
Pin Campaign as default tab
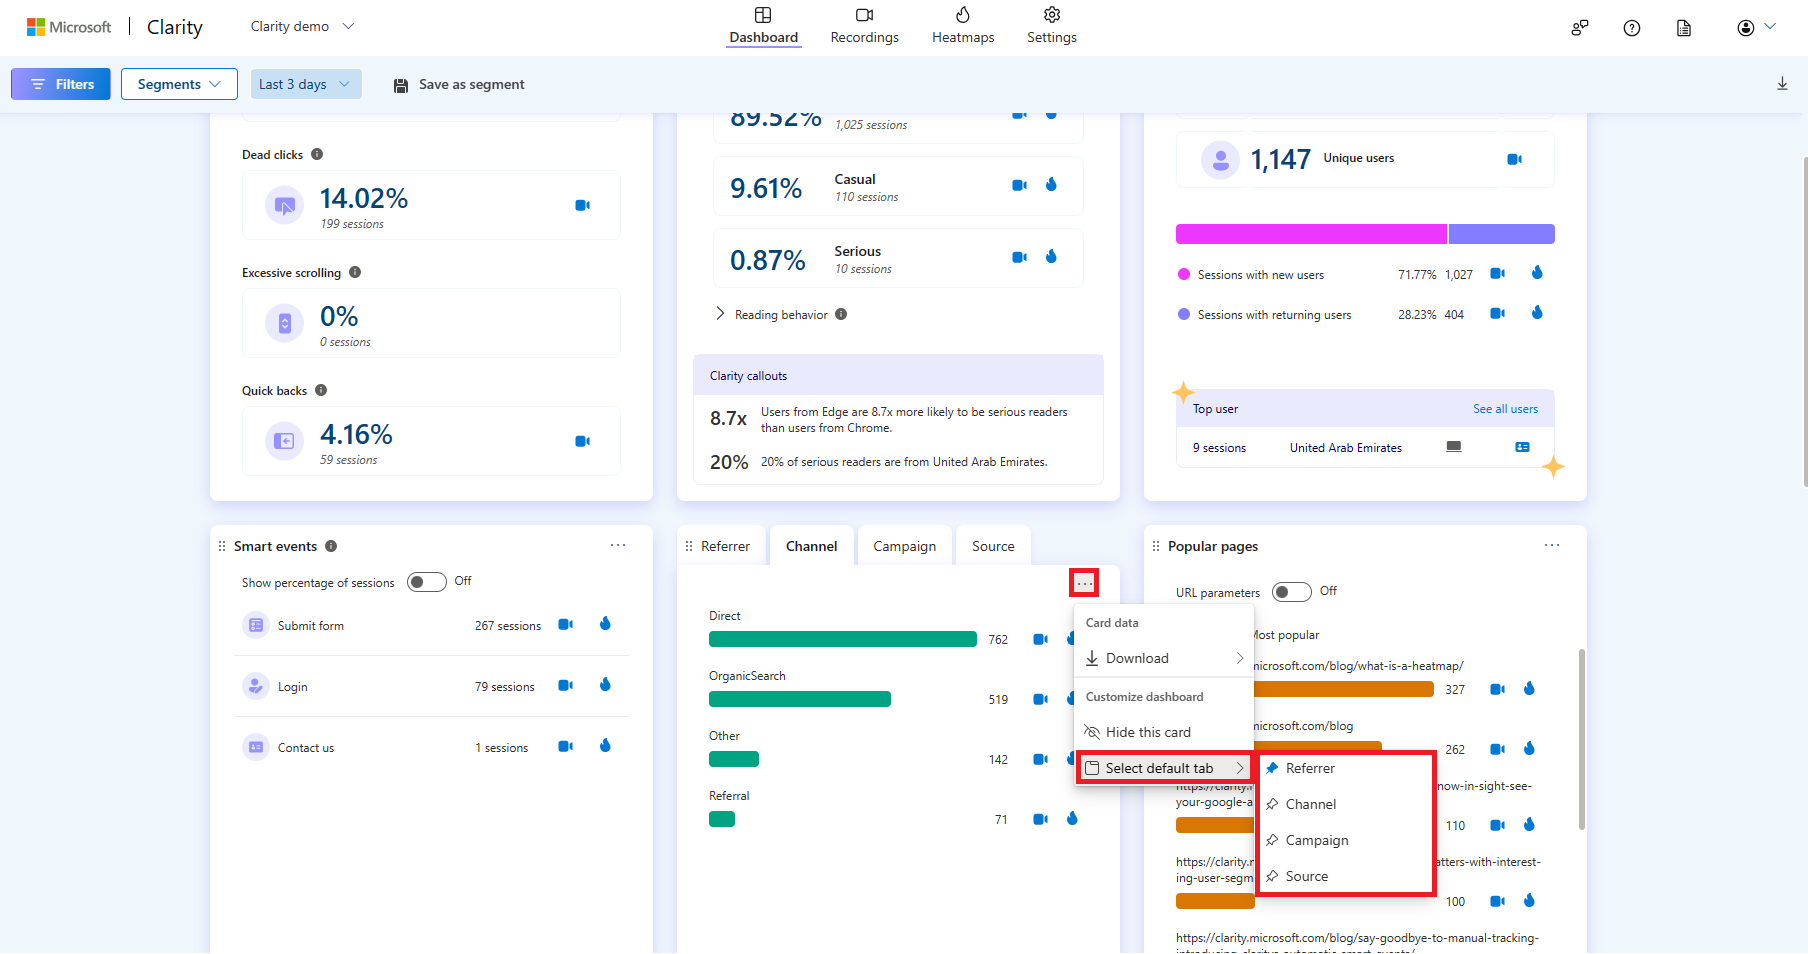(1345, 840)
